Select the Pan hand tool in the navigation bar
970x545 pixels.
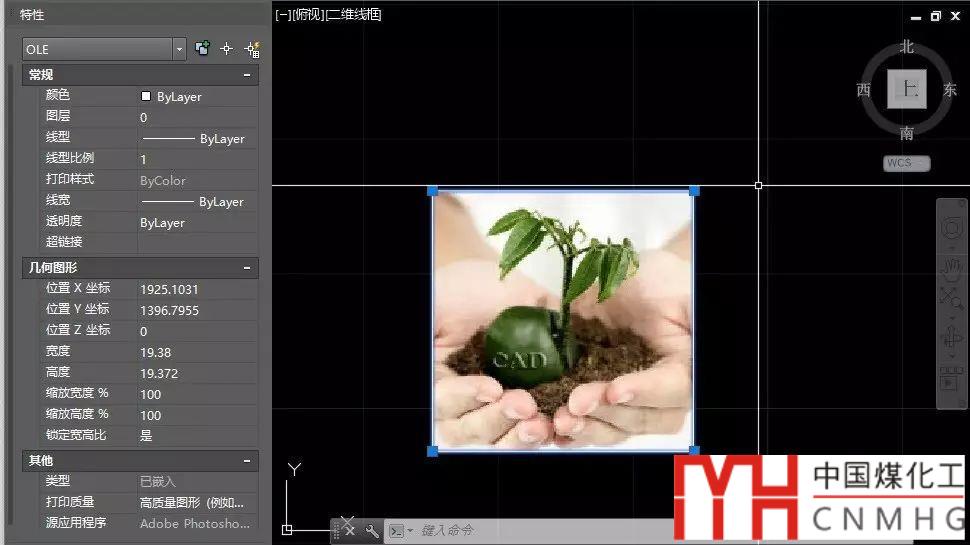[950, 266]
